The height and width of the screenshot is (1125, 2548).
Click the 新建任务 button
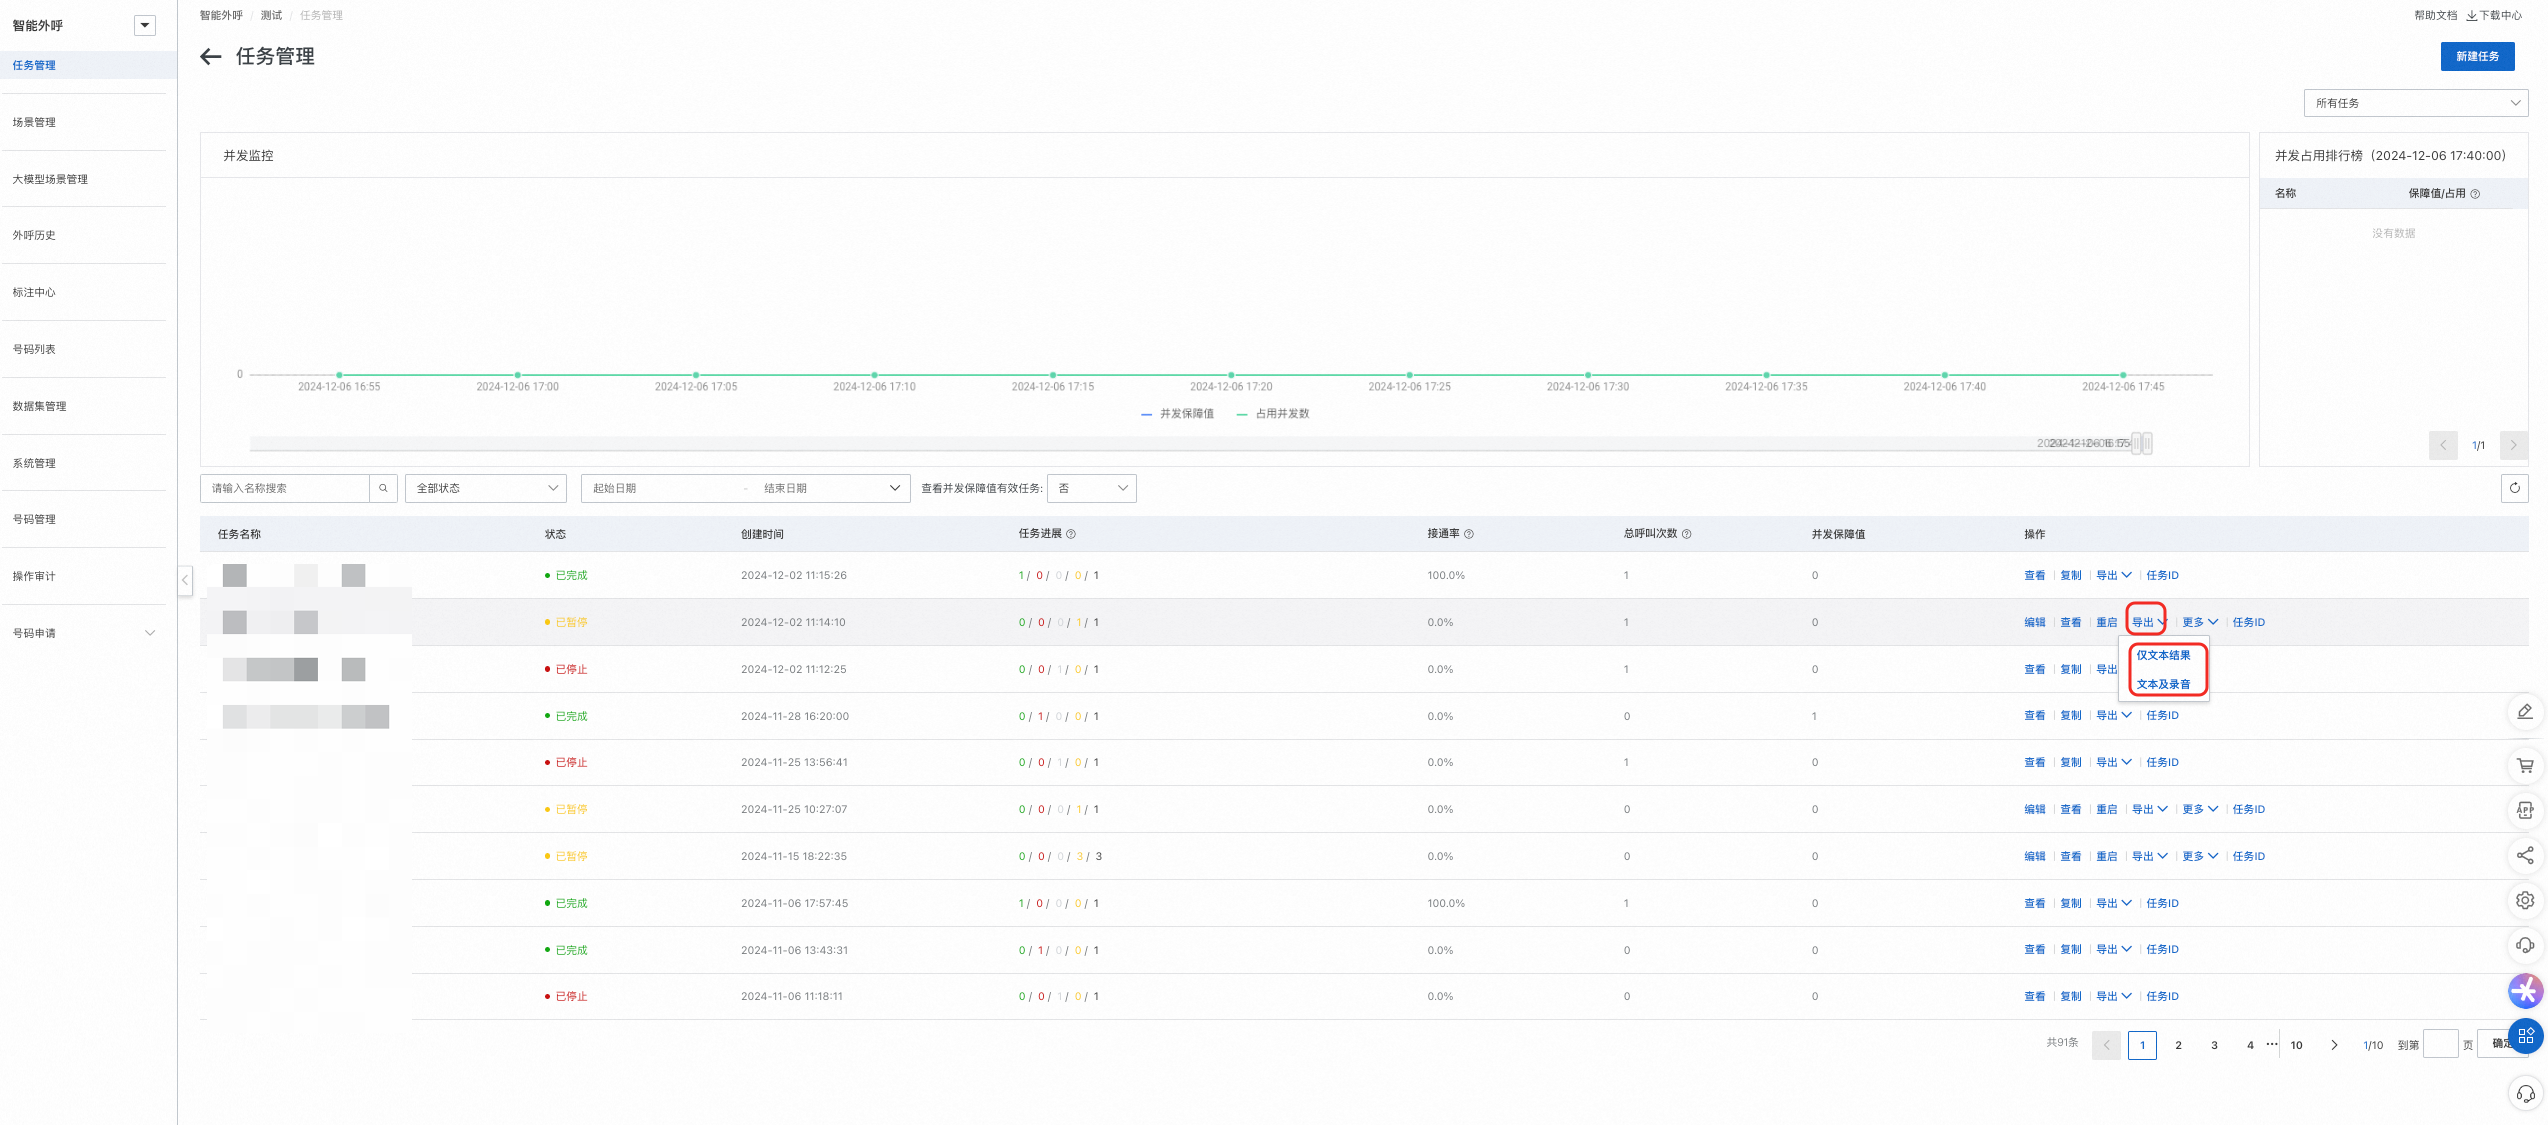click(2477, 57)
